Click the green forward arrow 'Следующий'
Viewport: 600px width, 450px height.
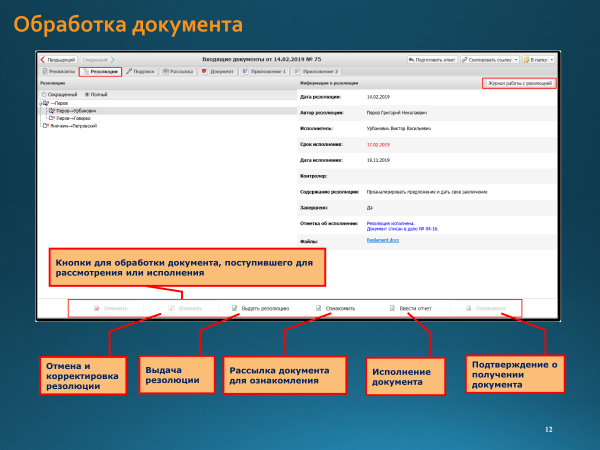tap(112, 60)
